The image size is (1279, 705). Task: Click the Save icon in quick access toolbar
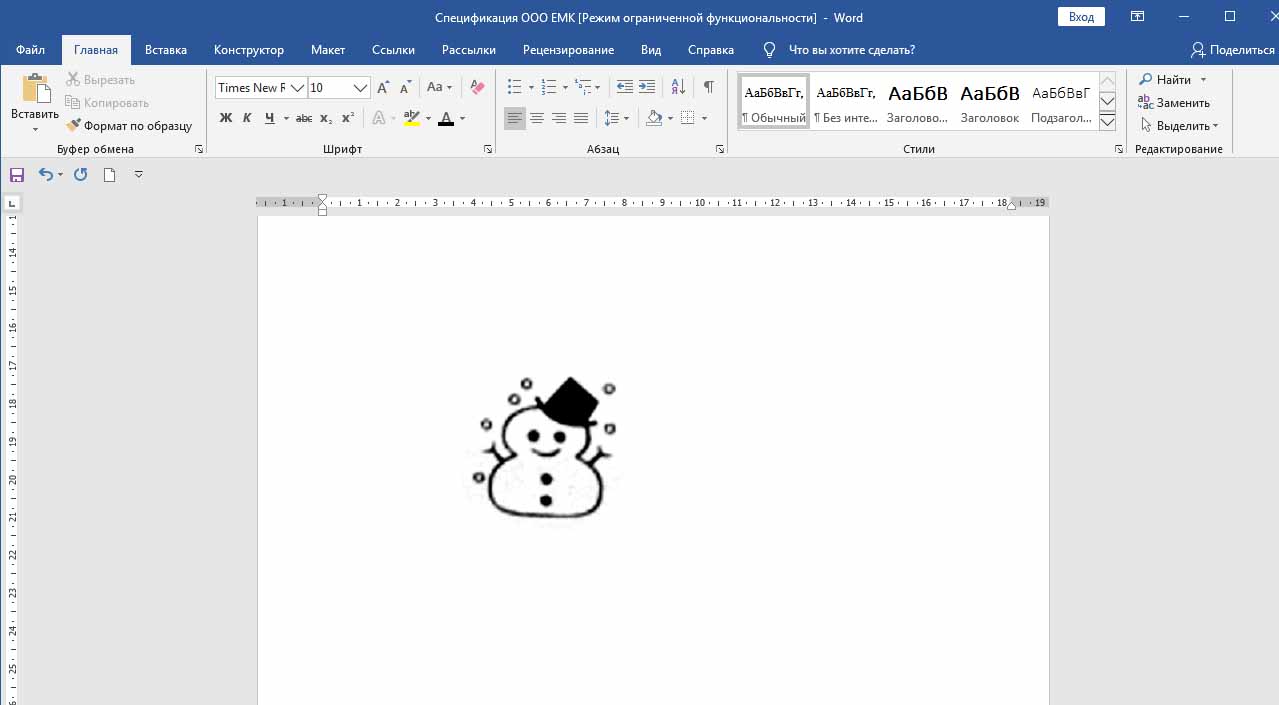point(16,175)
